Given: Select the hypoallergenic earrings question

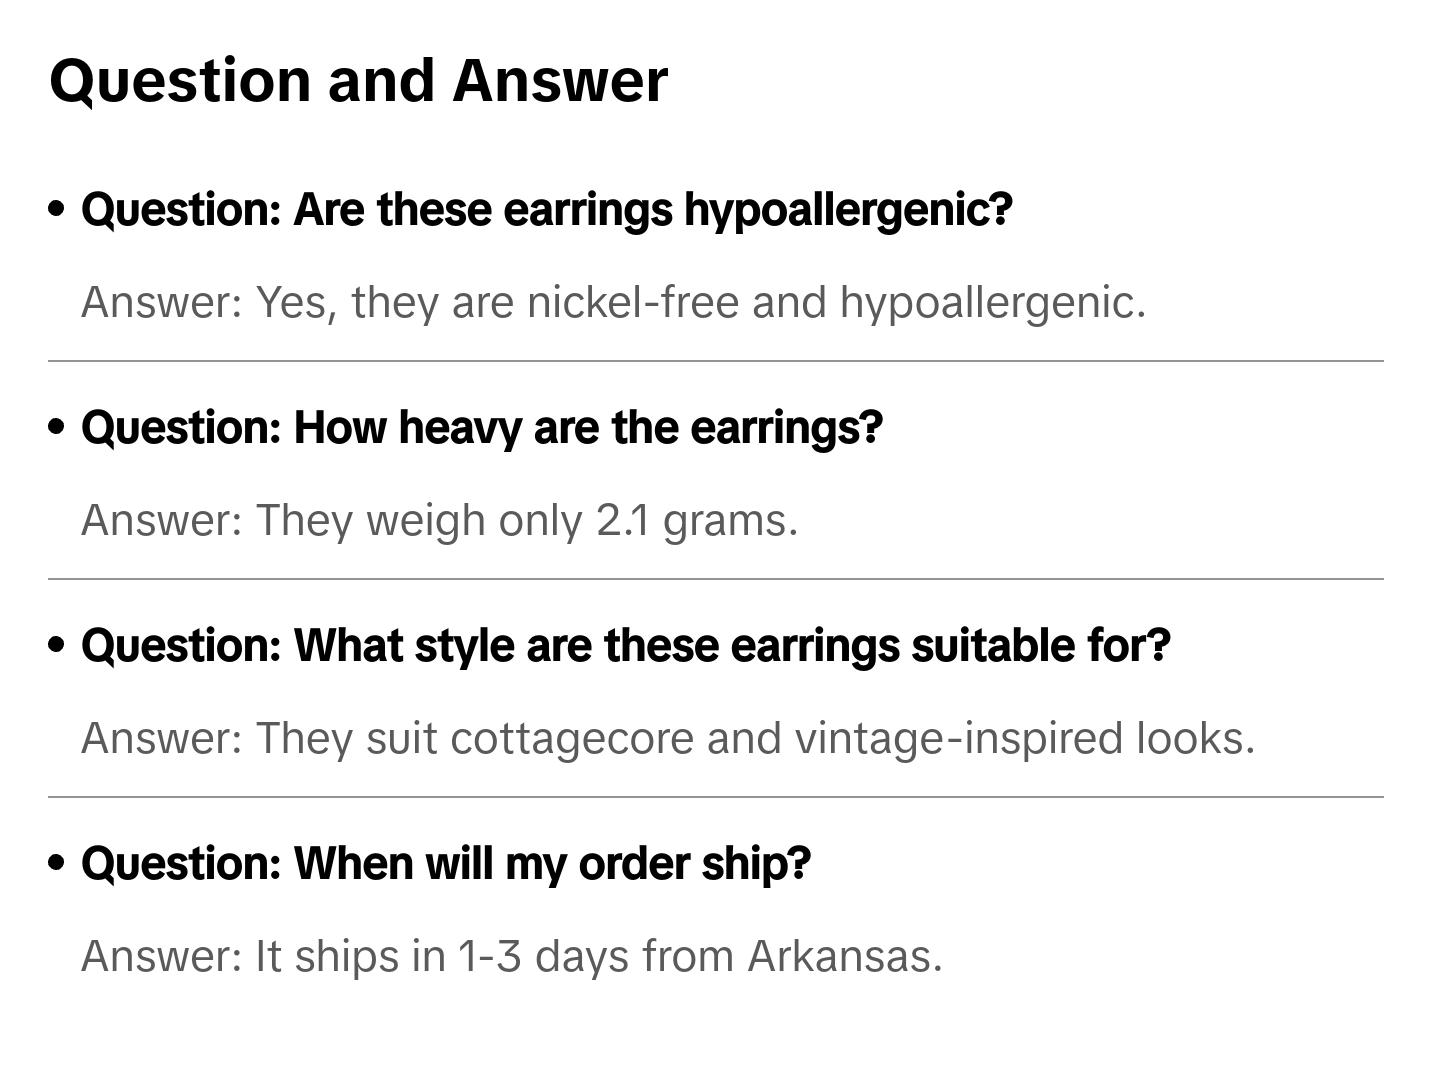Looking at the screenshot, I should click(547, 210).
